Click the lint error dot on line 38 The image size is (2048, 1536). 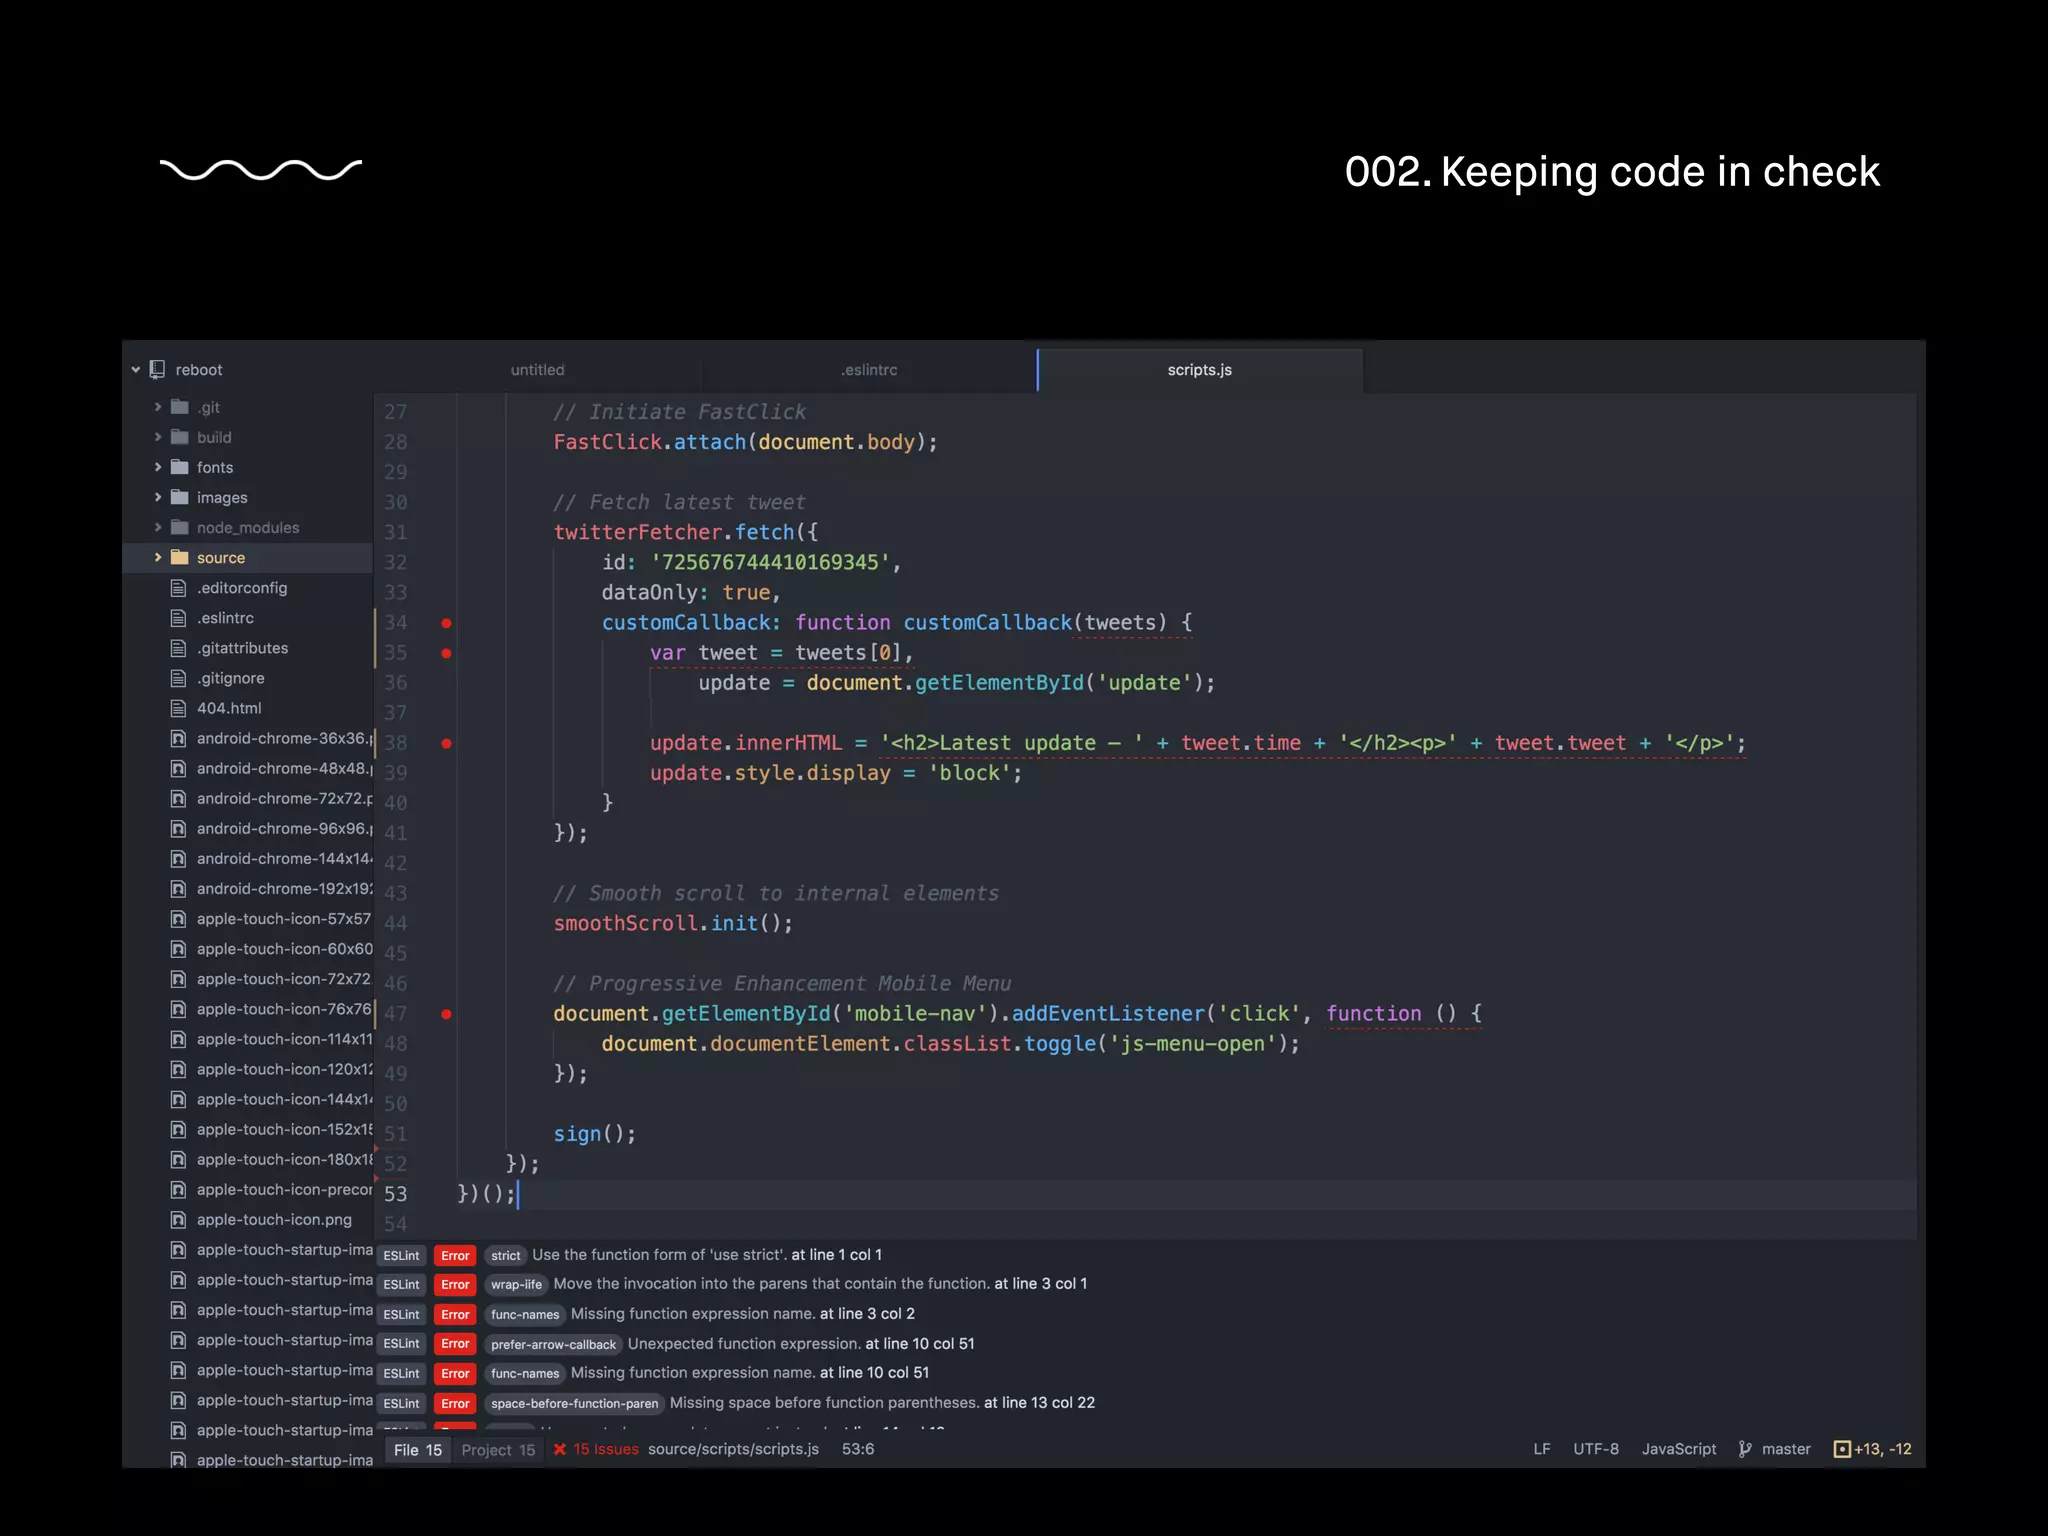pos(447,743)
